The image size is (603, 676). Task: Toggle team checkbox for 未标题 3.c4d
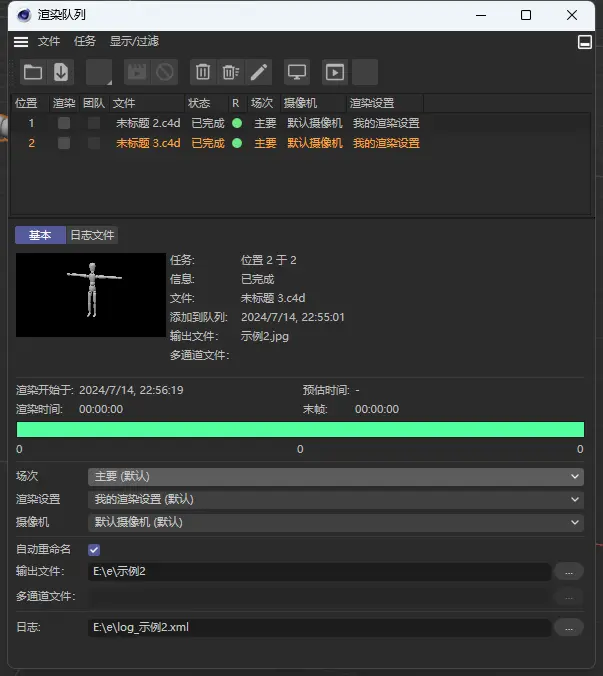pos(94,143)
